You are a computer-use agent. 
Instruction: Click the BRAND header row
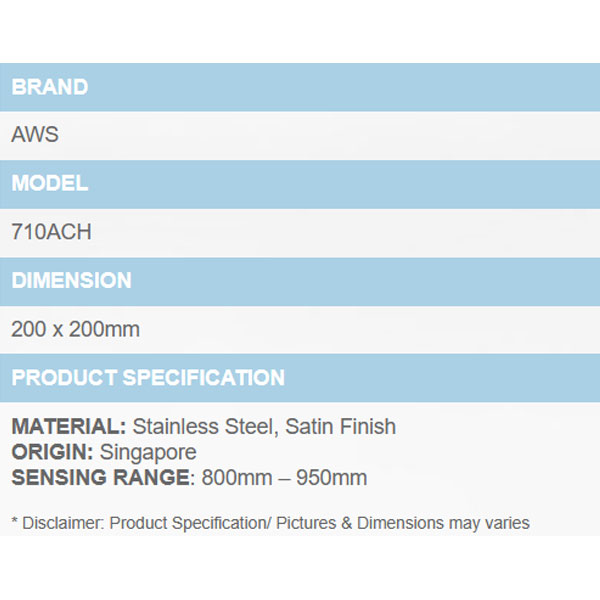click(x=300, y=87)
